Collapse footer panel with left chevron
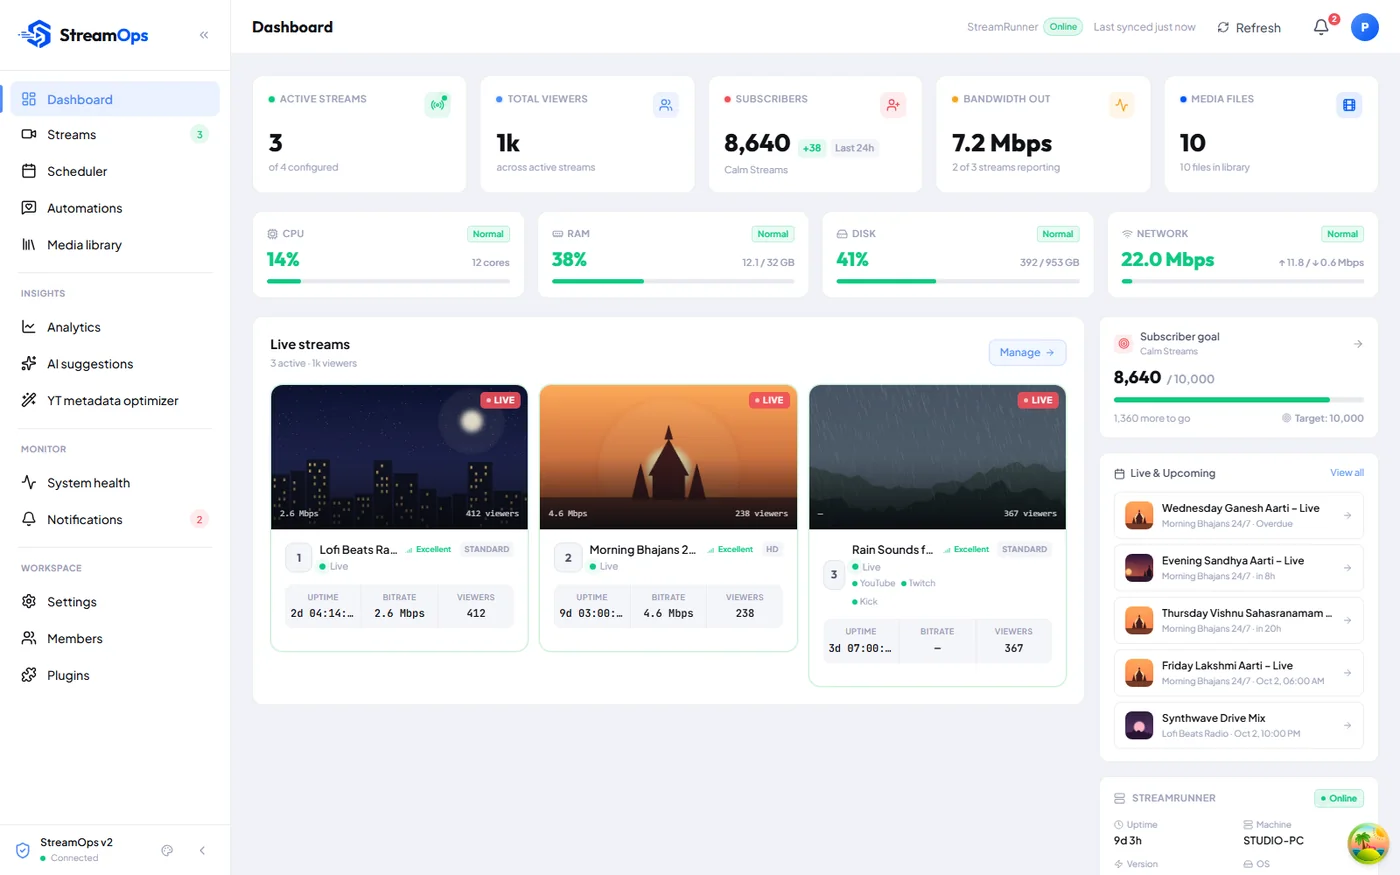The image size is (1400, 875). (x=202, y=850)
